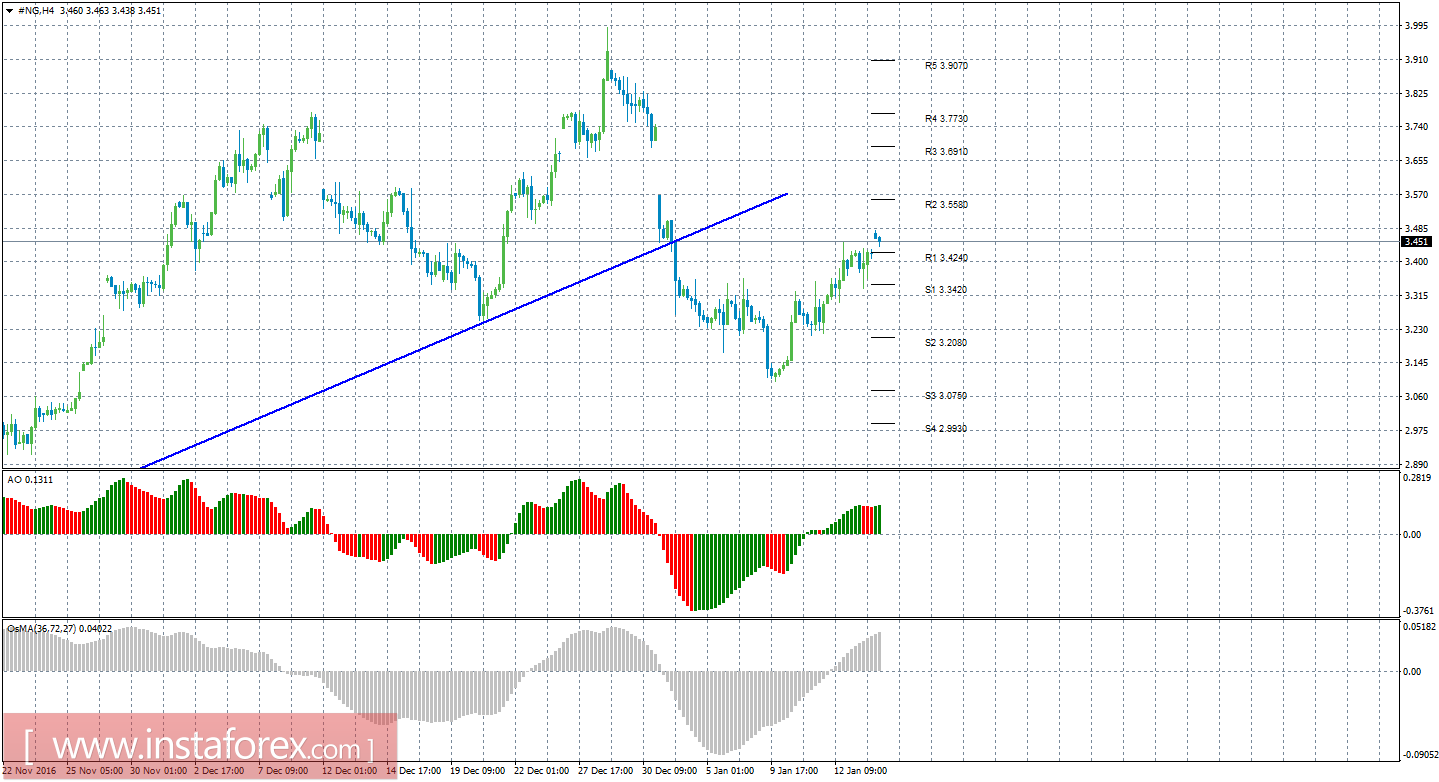
Task: Click the S1 3.3420 pivot label
Action: pyautogui.click(x=946, y=289)
